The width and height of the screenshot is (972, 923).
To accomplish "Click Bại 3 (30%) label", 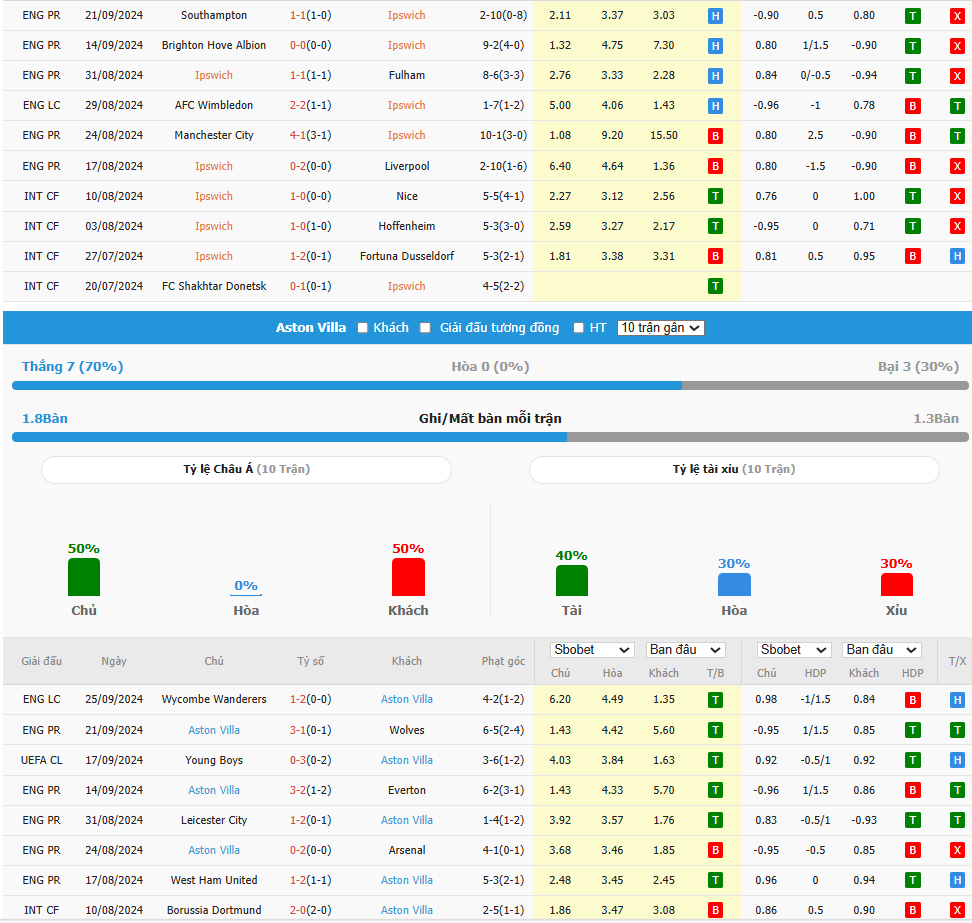I will [x=918, y=366].
